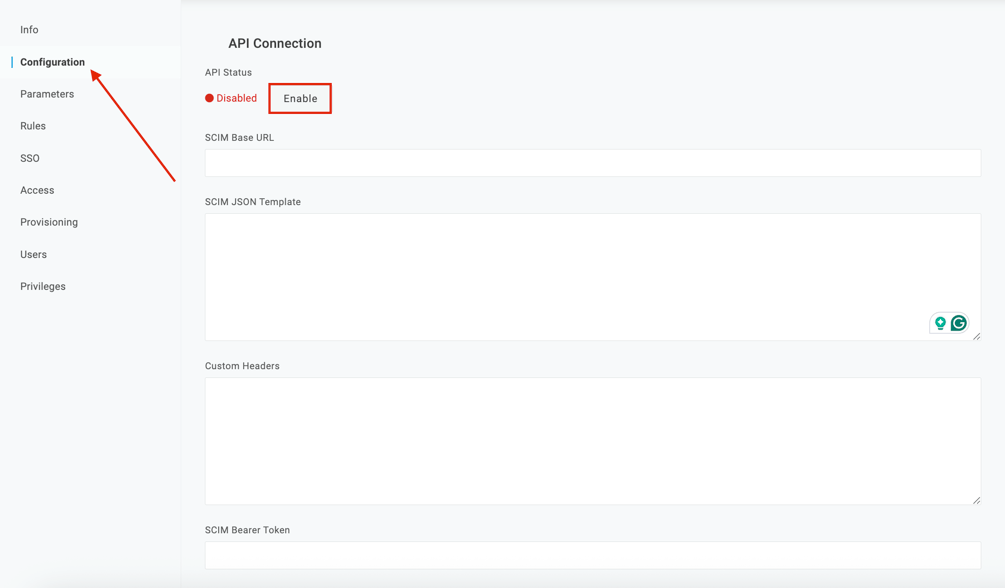
Task: Switch to the Configuration section
Action: pos(52,61)
